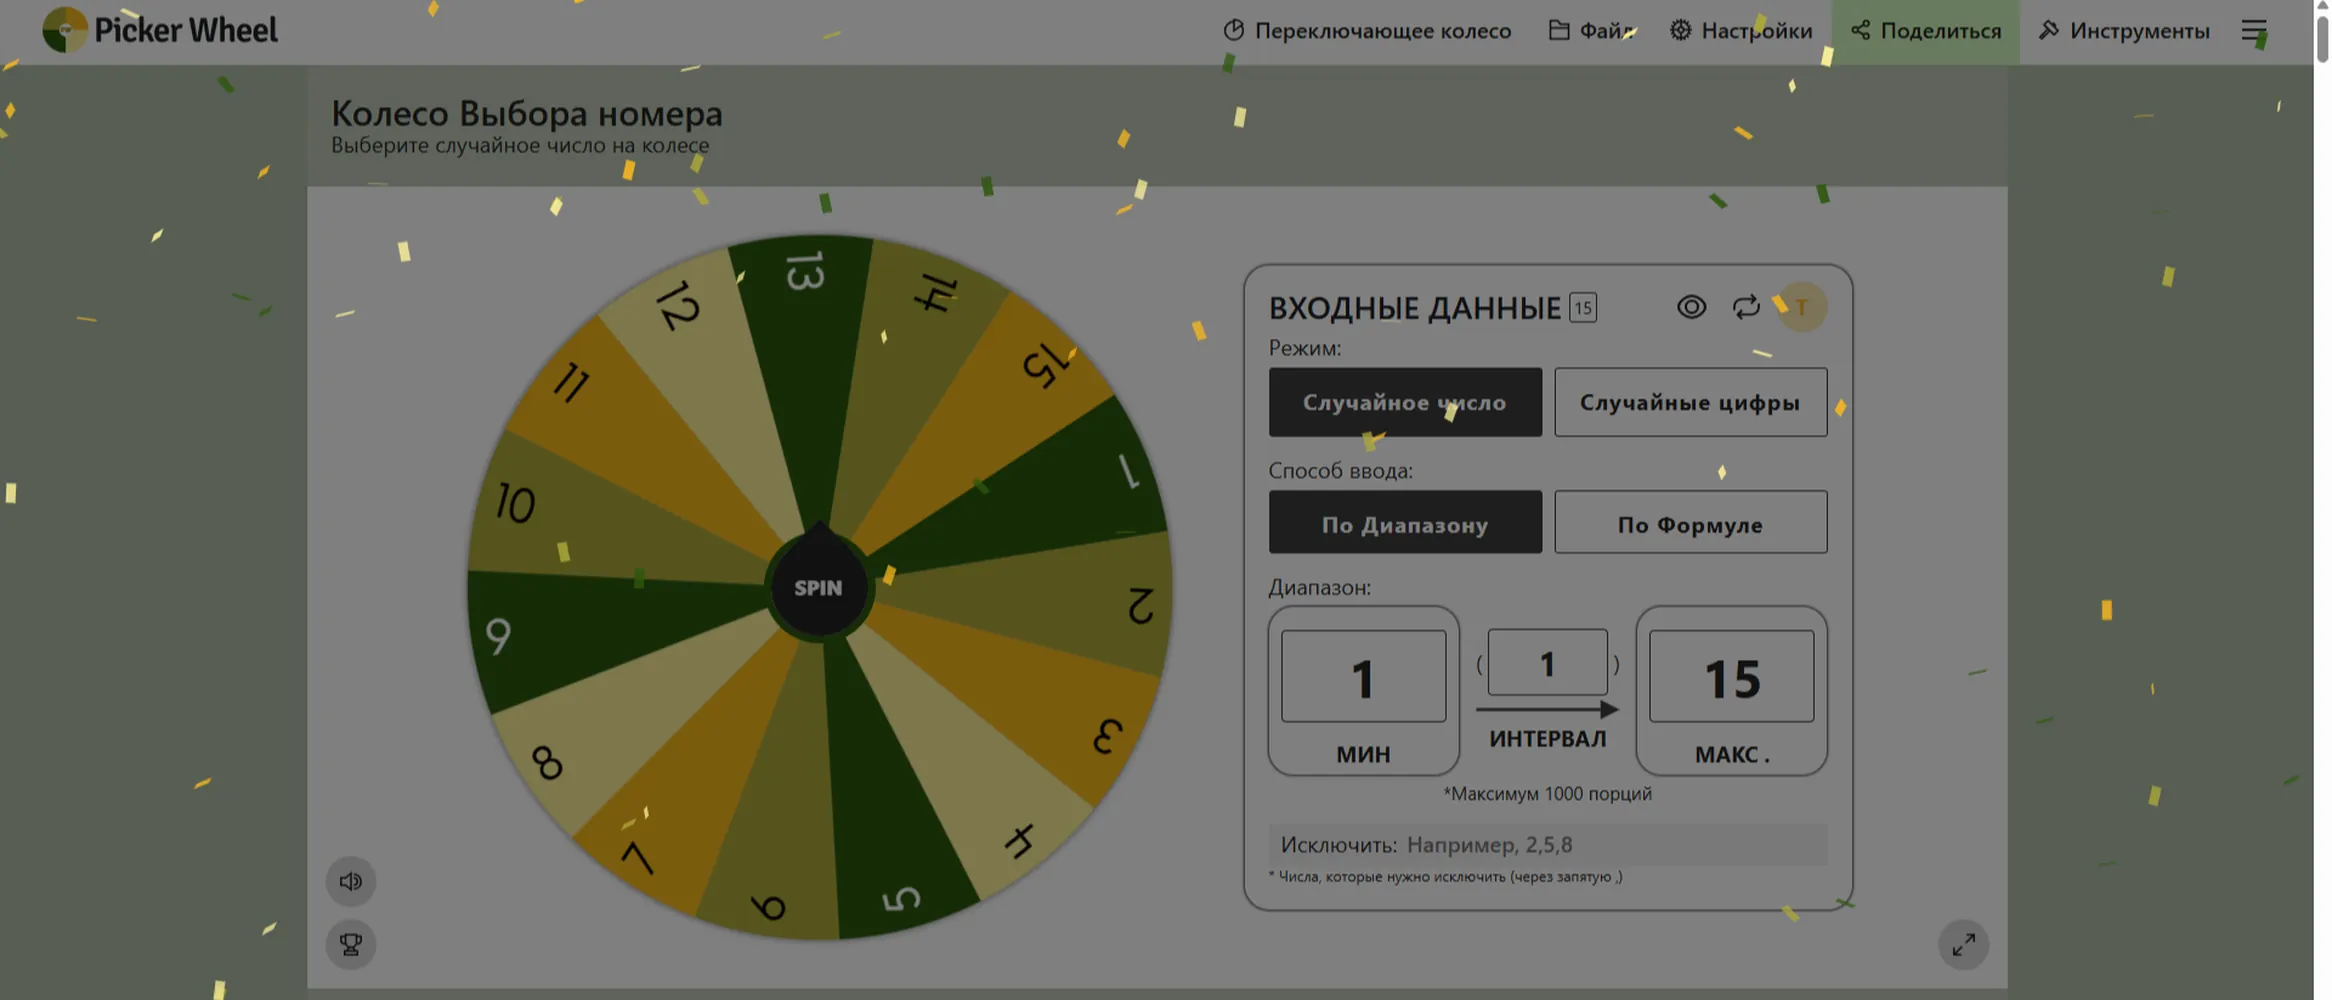
Task: Click the round T icon
Action: tap(1802, 307)
